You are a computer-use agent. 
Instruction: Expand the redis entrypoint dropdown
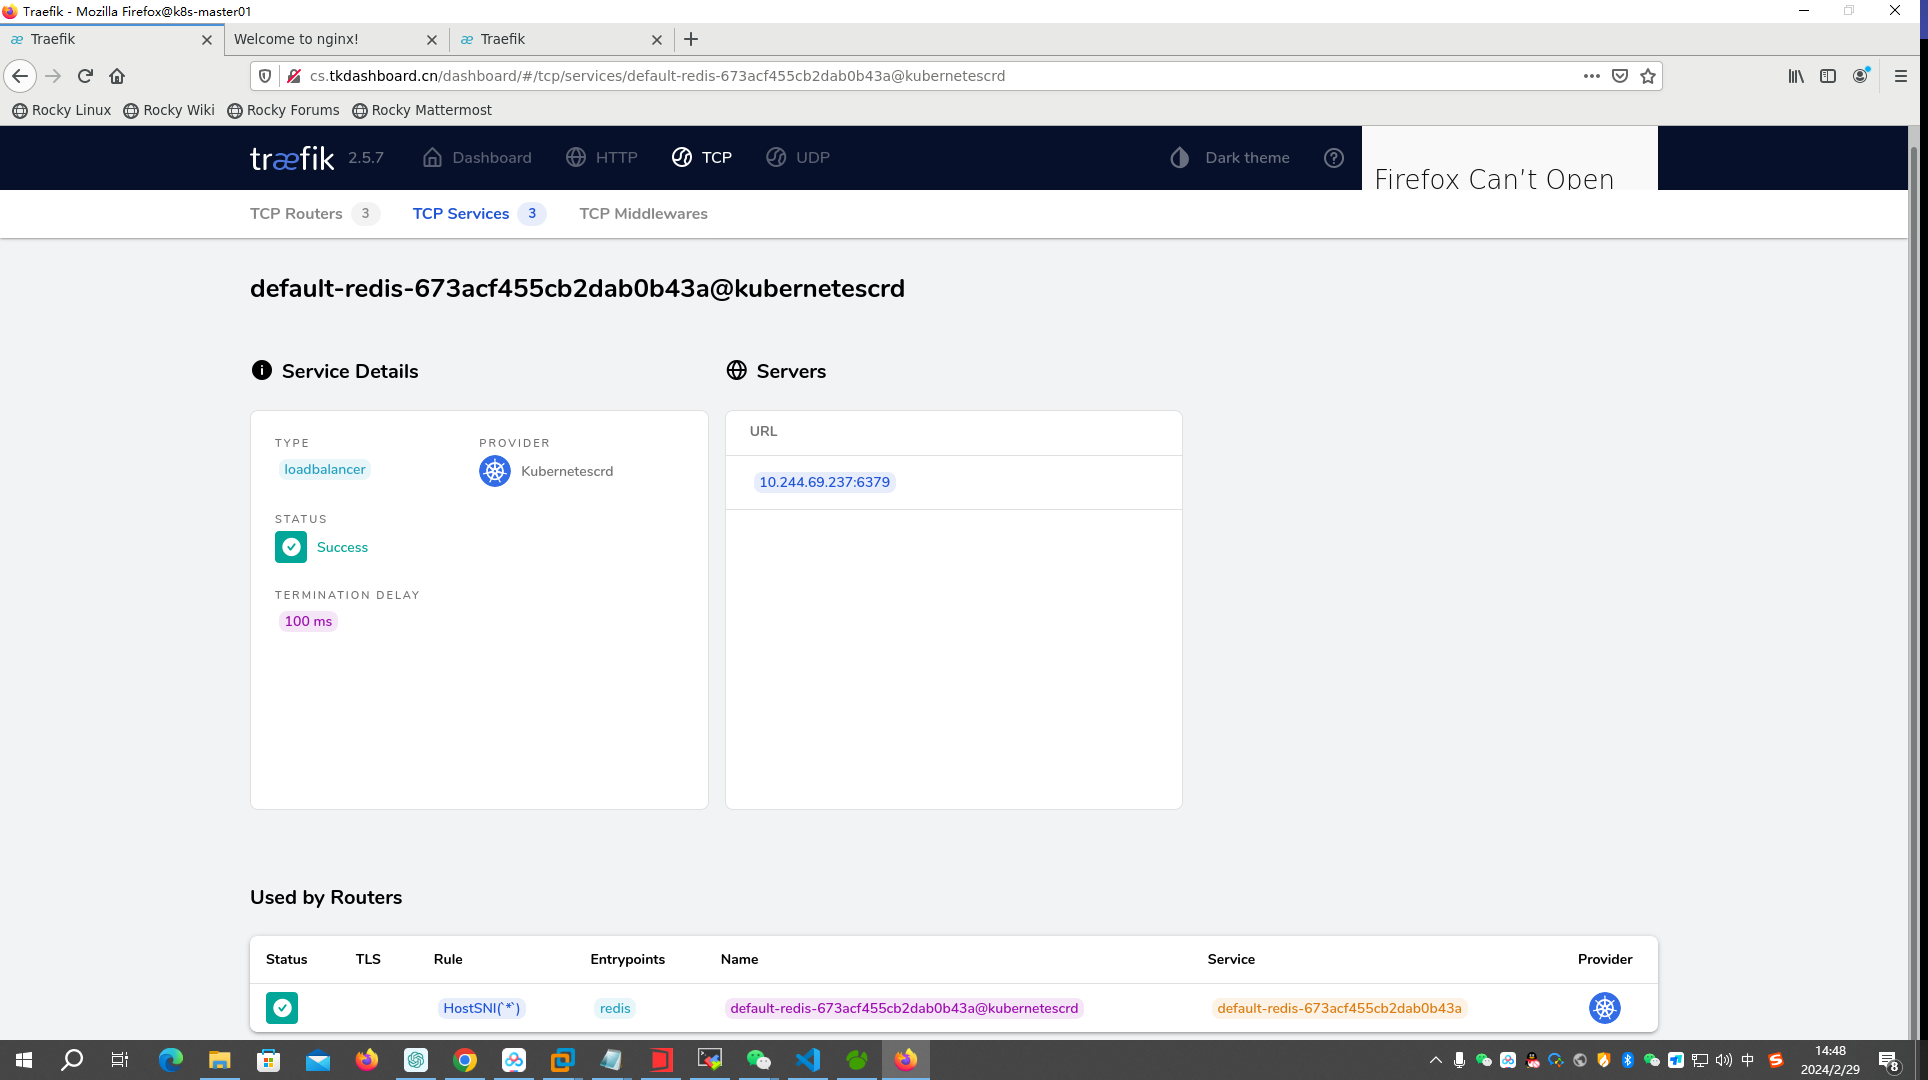pyautogui.click(x=613, y=1007)
